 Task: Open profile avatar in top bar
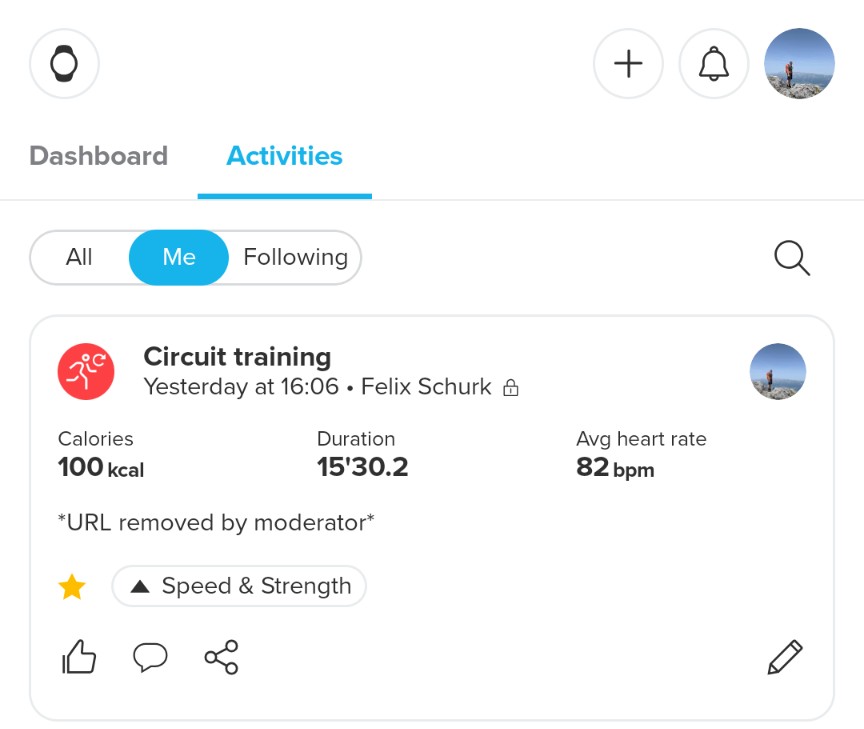coord(799,63)
